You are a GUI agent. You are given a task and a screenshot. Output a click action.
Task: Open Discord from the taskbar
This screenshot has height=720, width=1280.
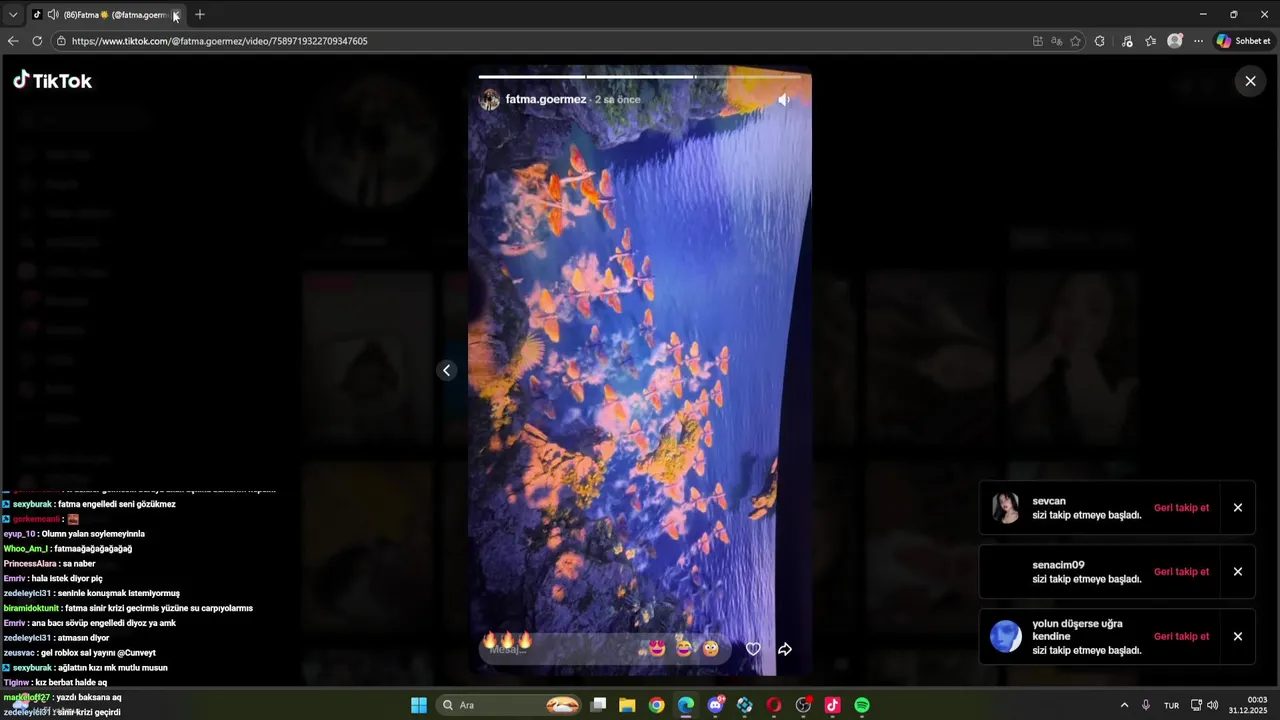[715, 705]
